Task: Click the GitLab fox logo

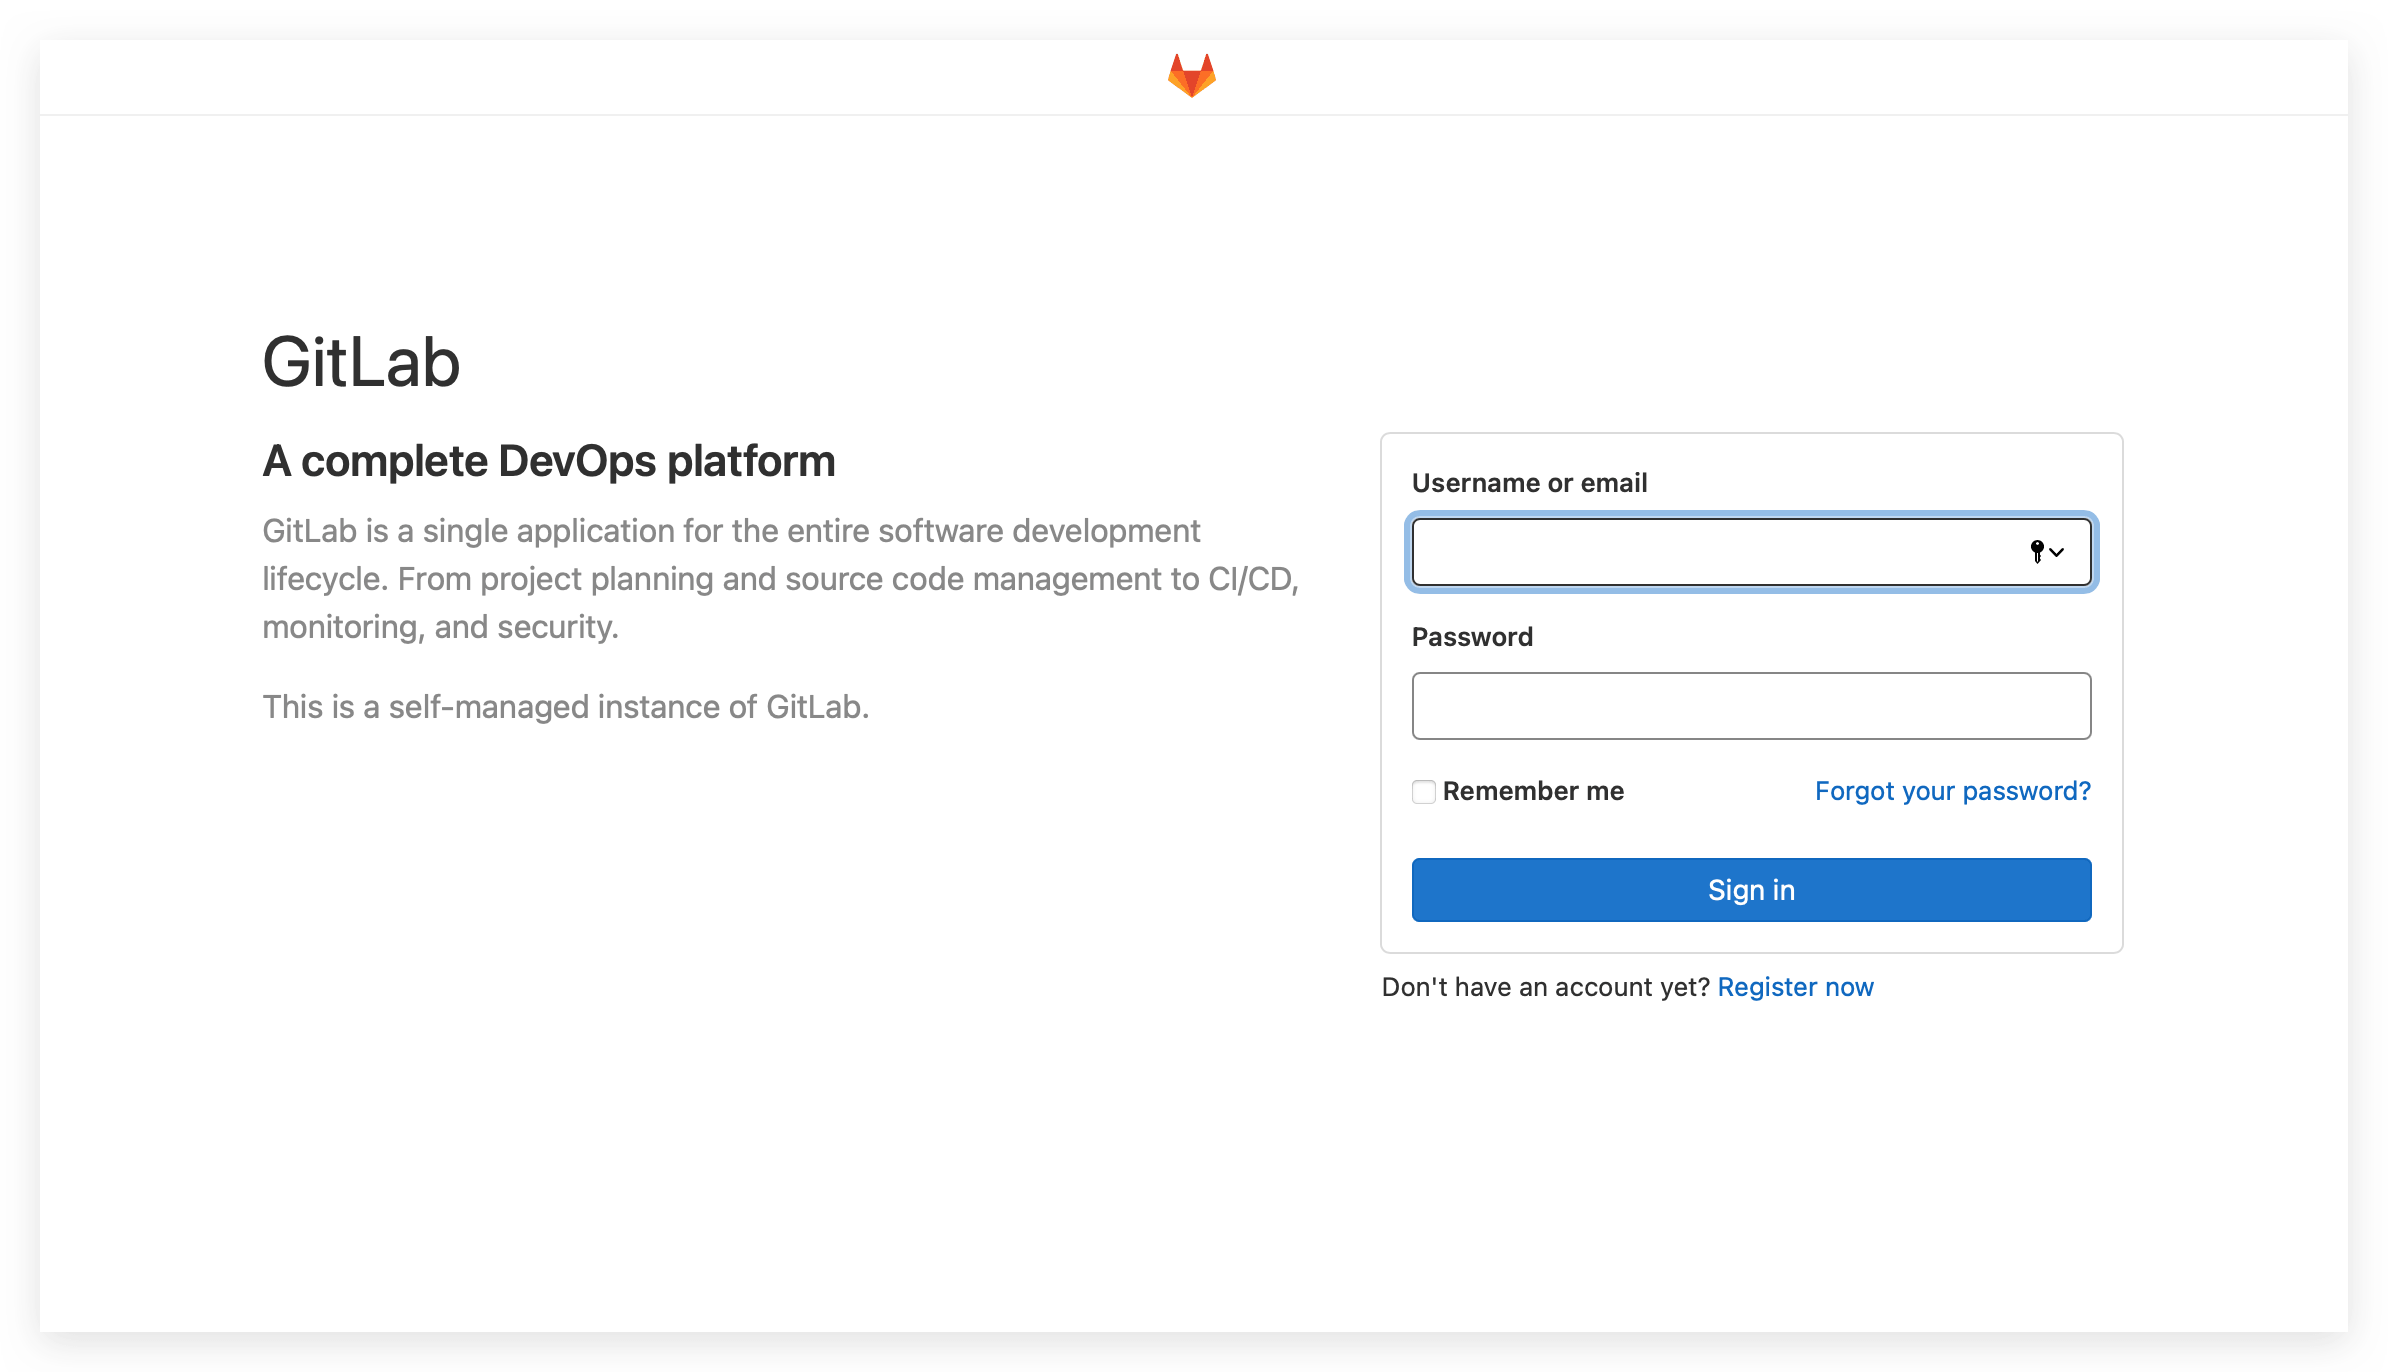Action: (x=1192, y=76)
